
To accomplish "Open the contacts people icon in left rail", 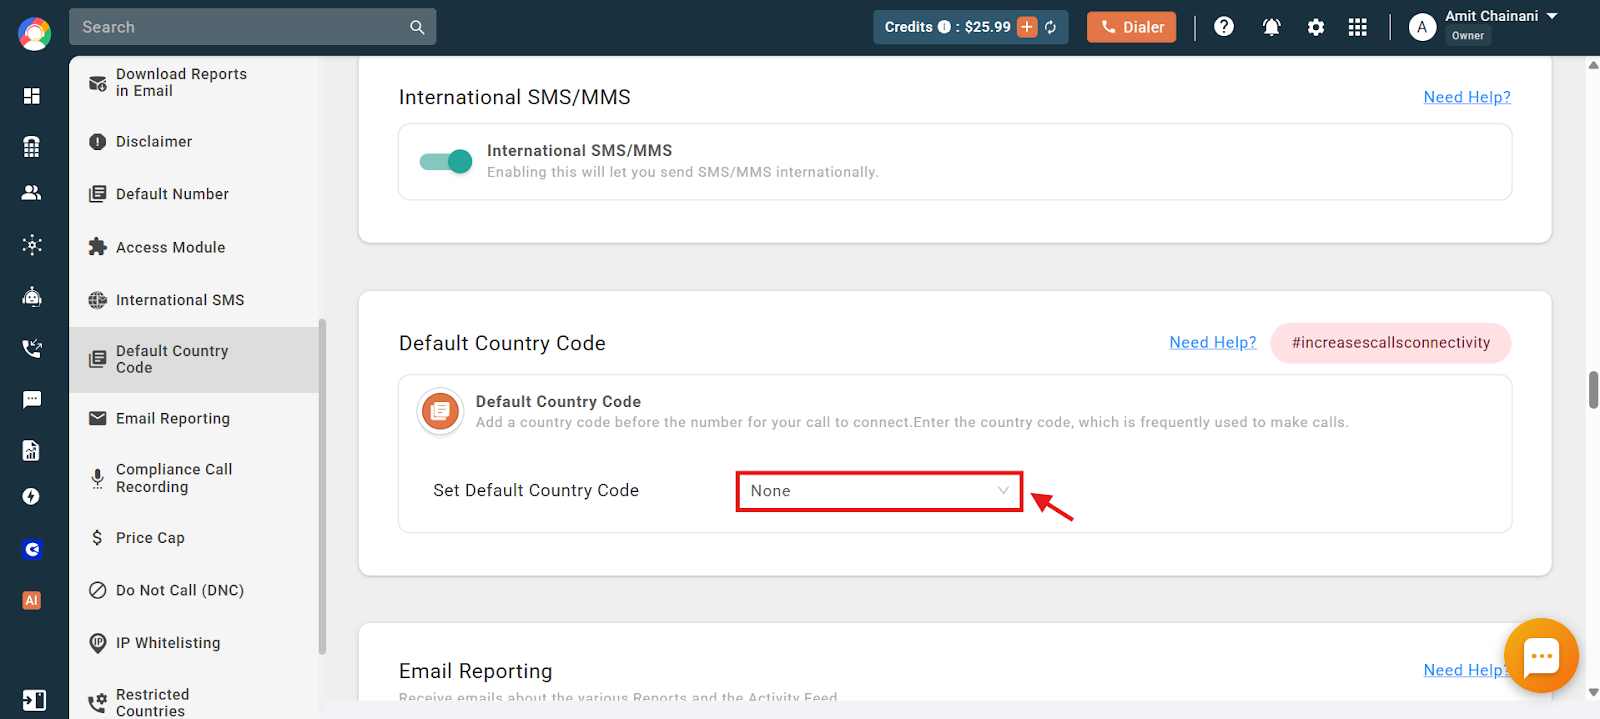I will pyautogui.click(x=32, y=193).
